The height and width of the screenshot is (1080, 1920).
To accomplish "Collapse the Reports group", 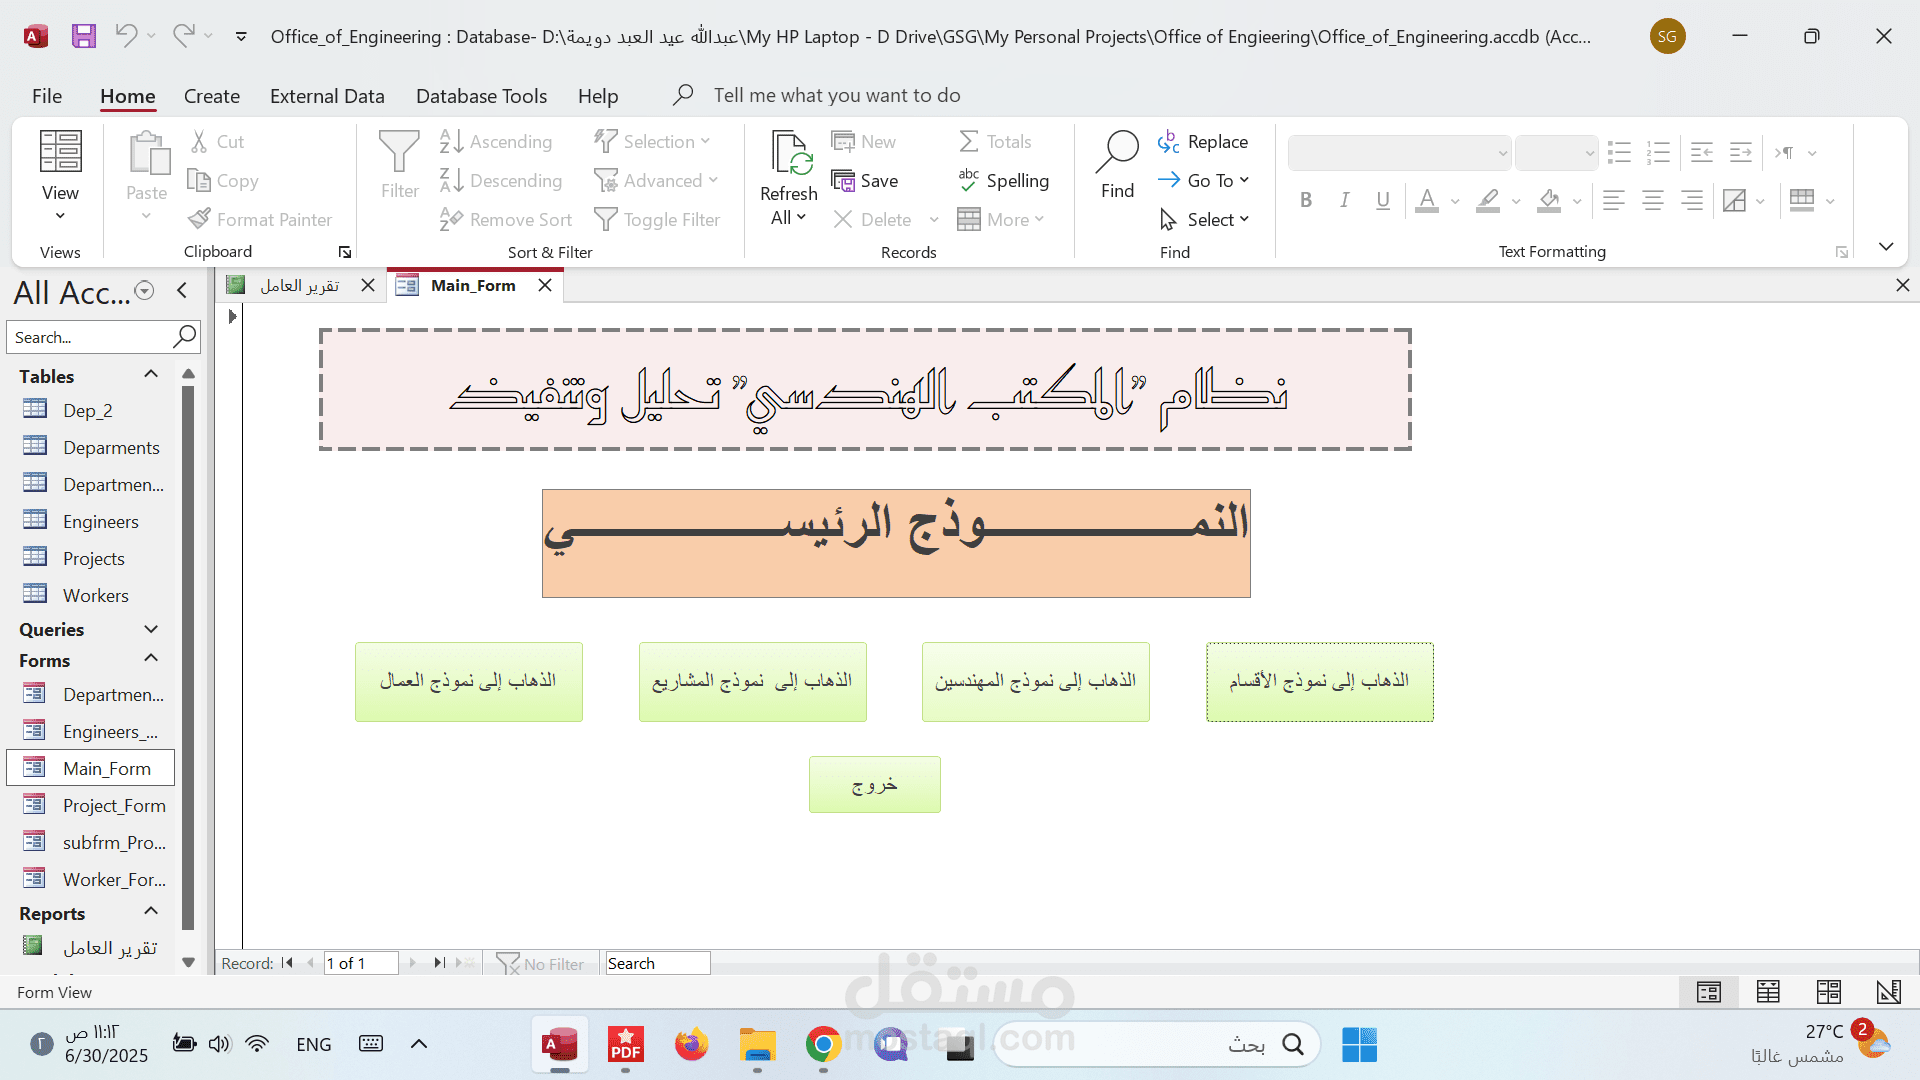I will [151, 911].
